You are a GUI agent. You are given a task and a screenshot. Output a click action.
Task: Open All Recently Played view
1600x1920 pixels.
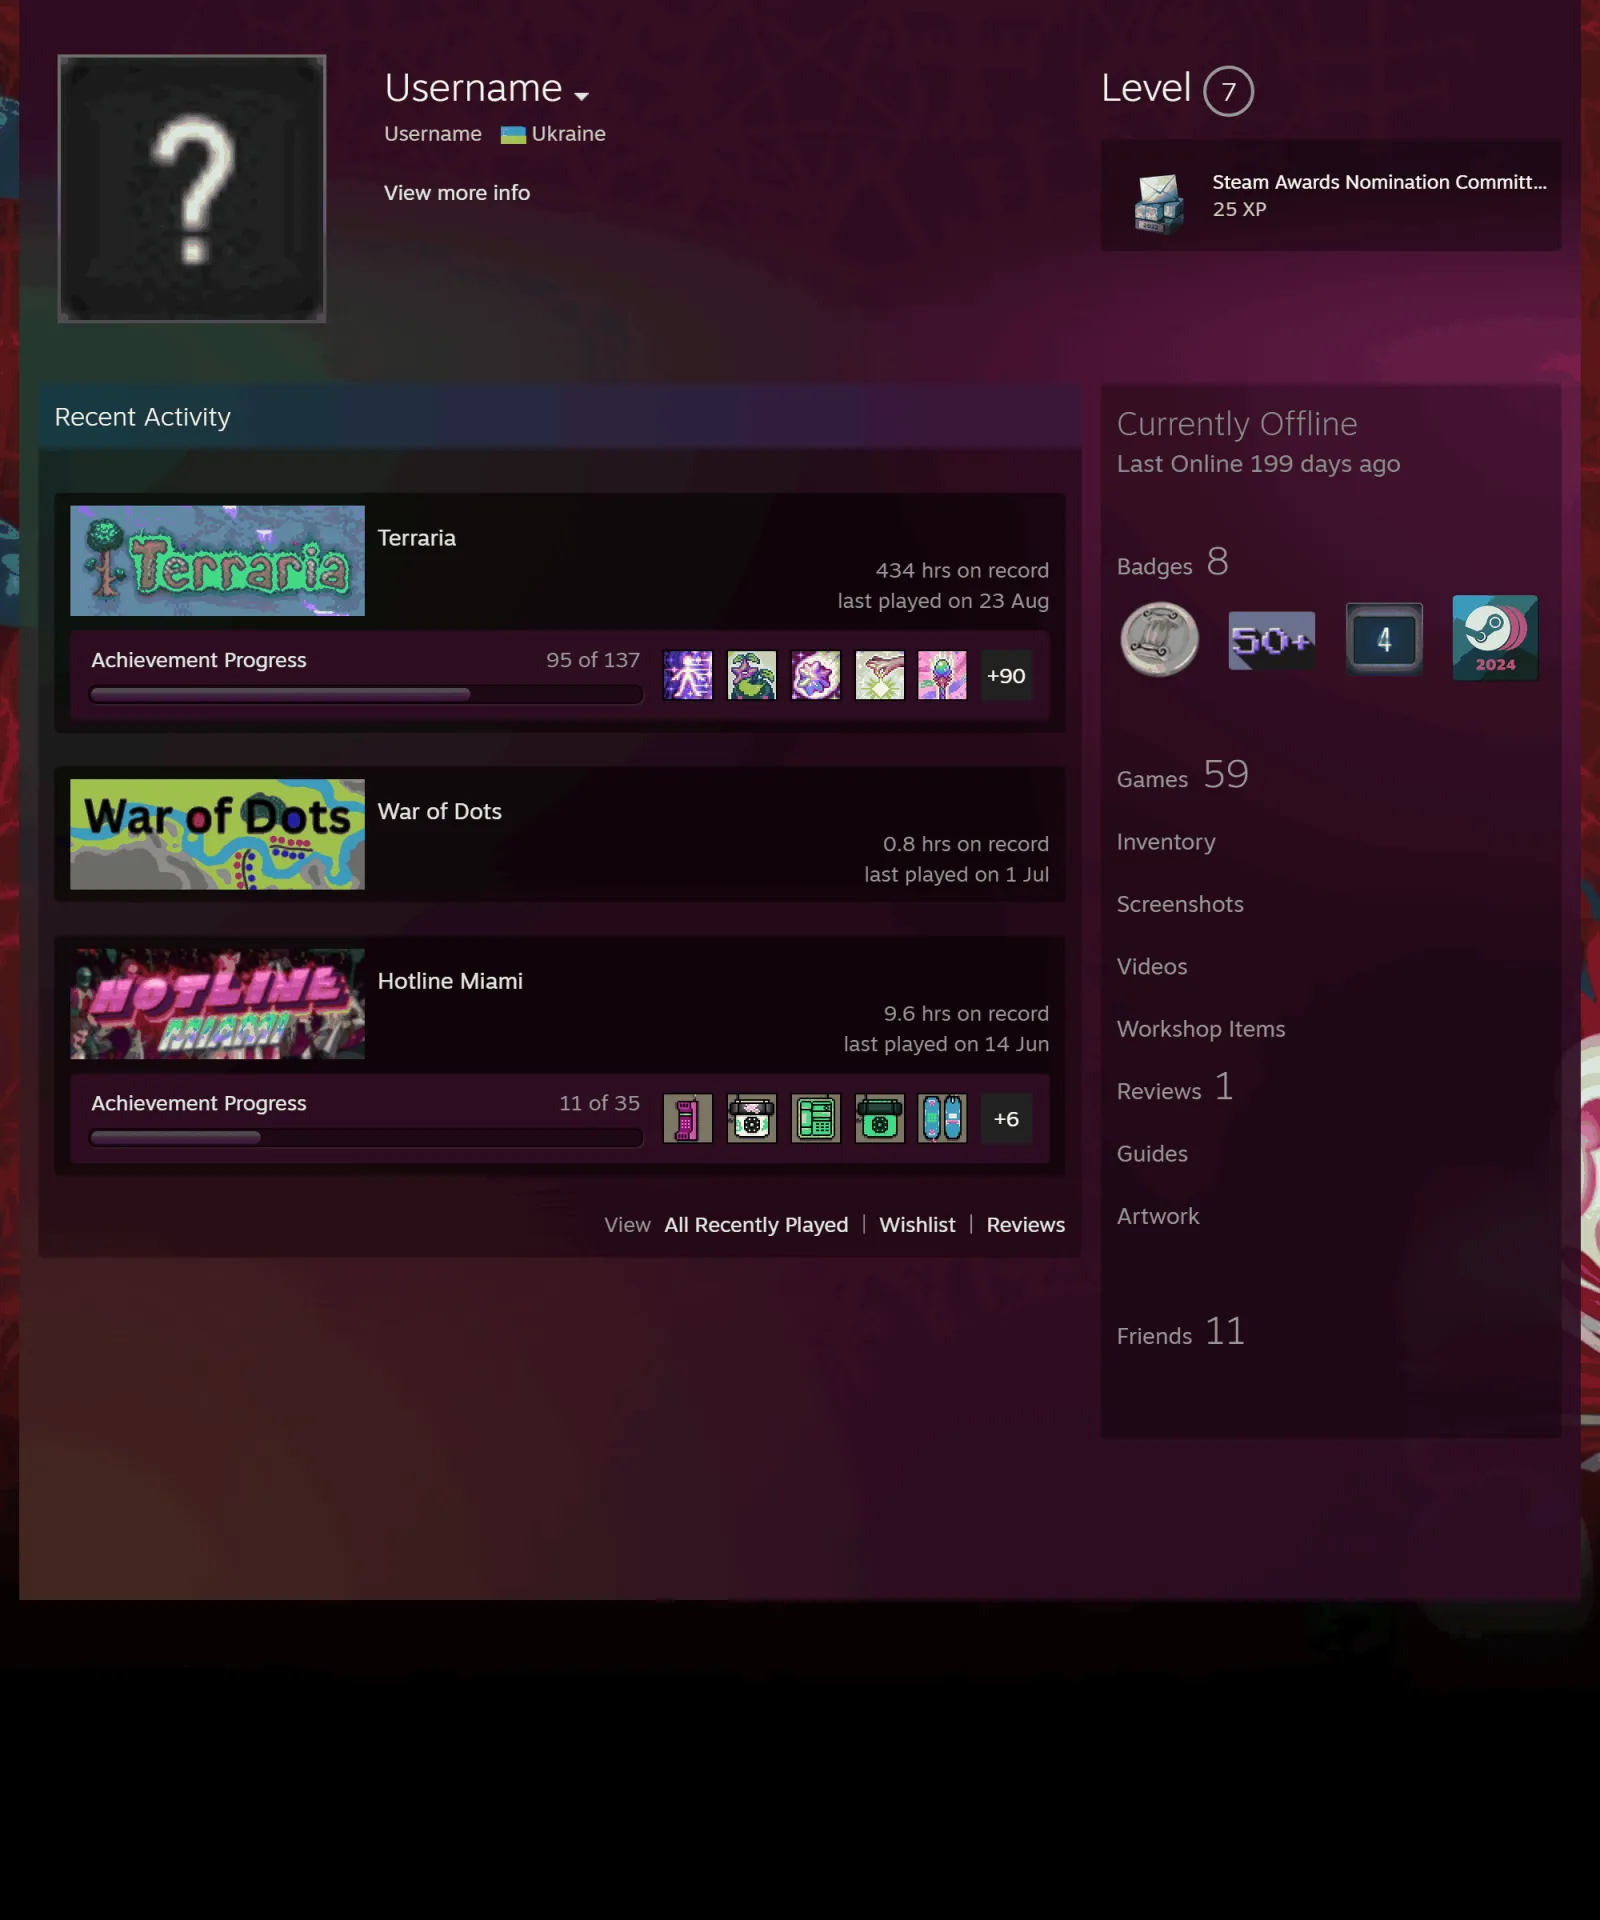point(756,1224)
